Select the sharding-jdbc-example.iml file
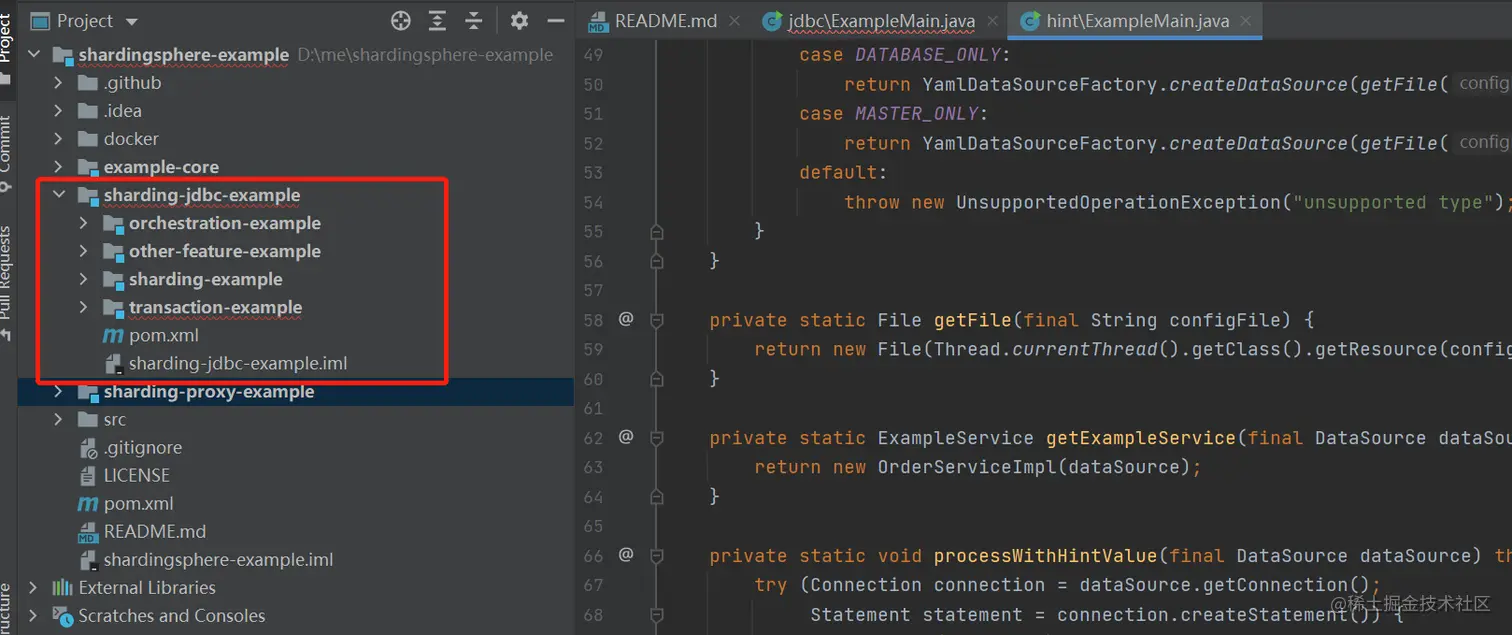Viewport: 1512px width, 635px height. coord(295,363)
